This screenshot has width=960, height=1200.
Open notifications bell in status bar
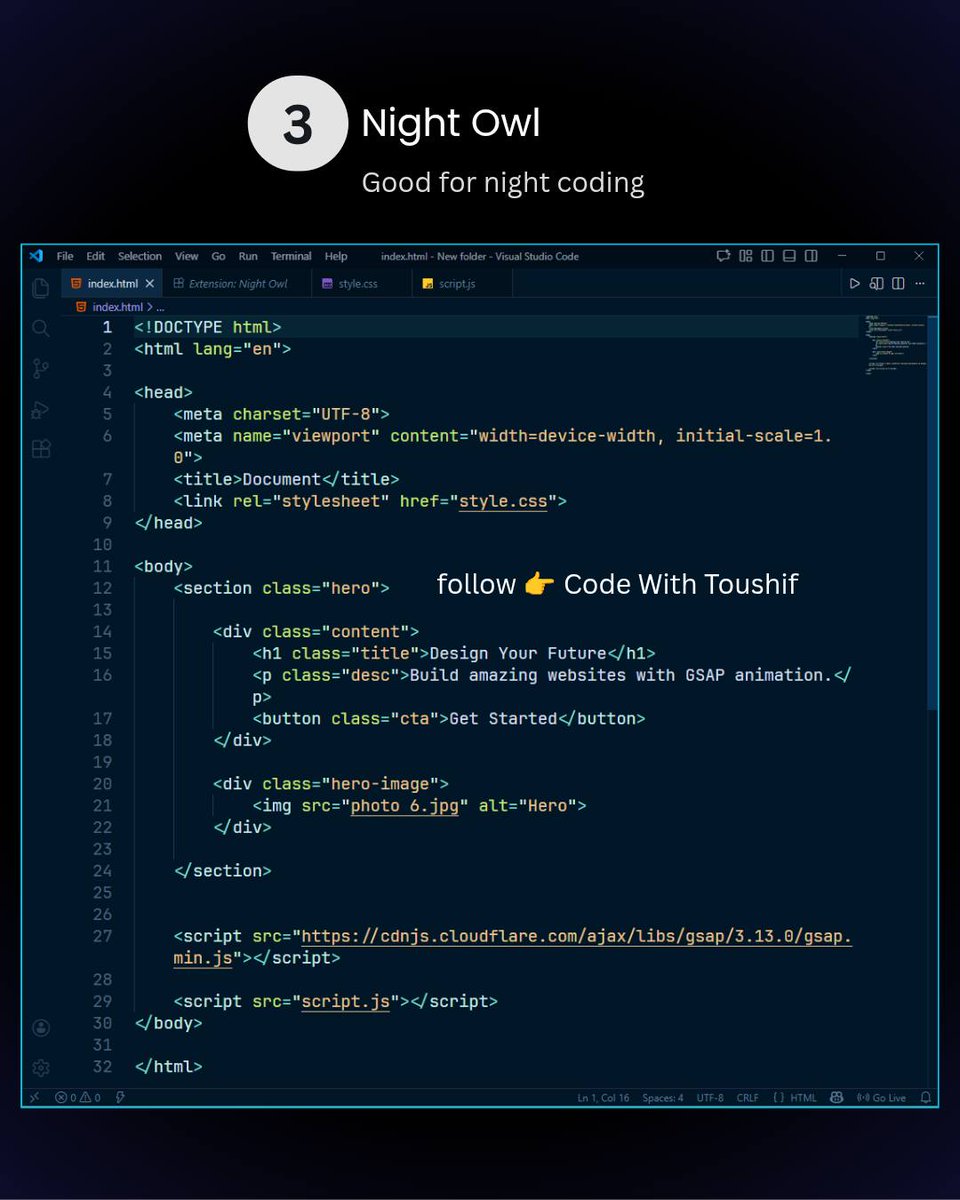point(926,1097)
